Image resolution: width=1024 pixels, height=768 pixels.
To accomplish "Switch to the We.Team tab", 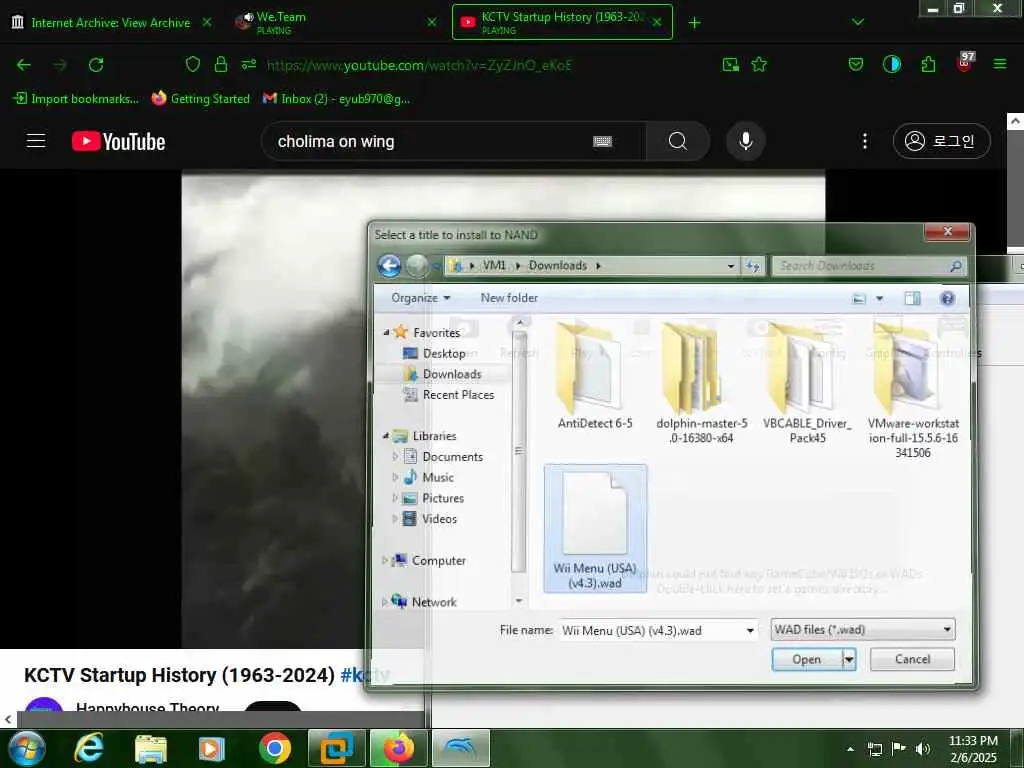I will [x=336, y=22].
